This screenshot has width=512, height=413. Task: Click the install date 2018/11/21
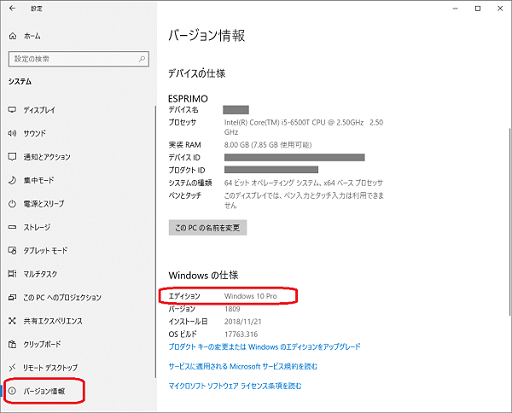click(x=243, y=321)
